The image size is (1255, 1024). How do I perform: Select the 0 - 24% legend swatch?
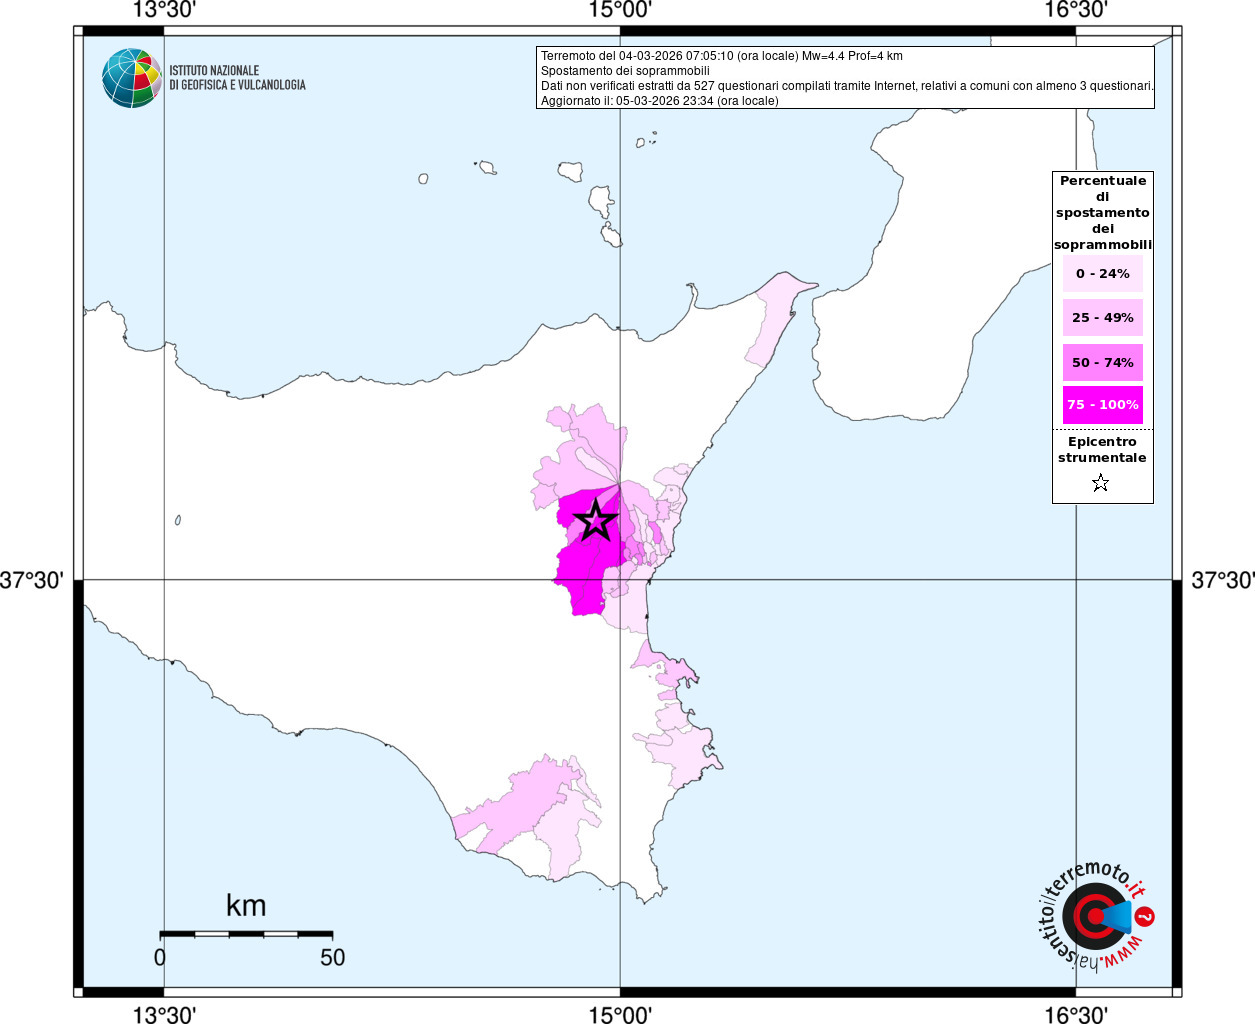[x=1103, y=274]
